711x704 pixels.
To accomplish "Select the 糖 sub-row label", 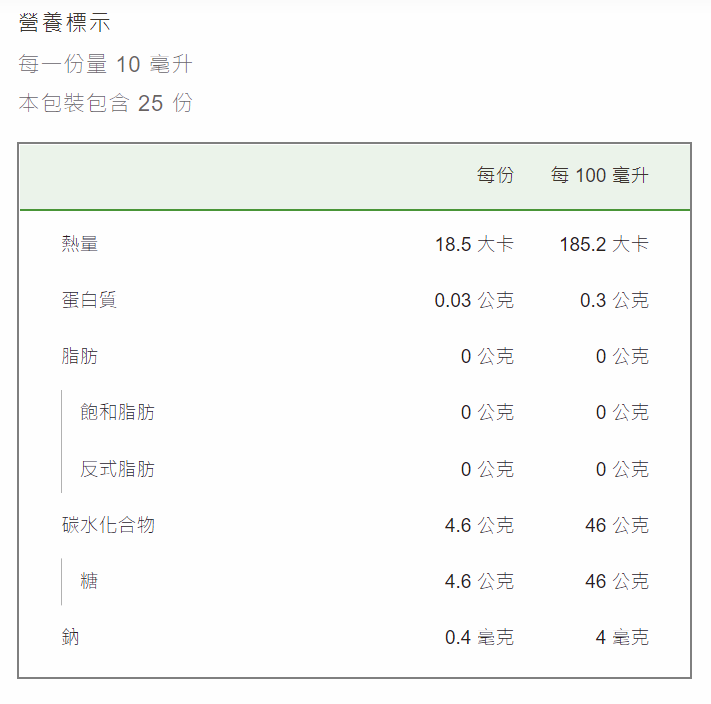I will [x=89, y=581].
